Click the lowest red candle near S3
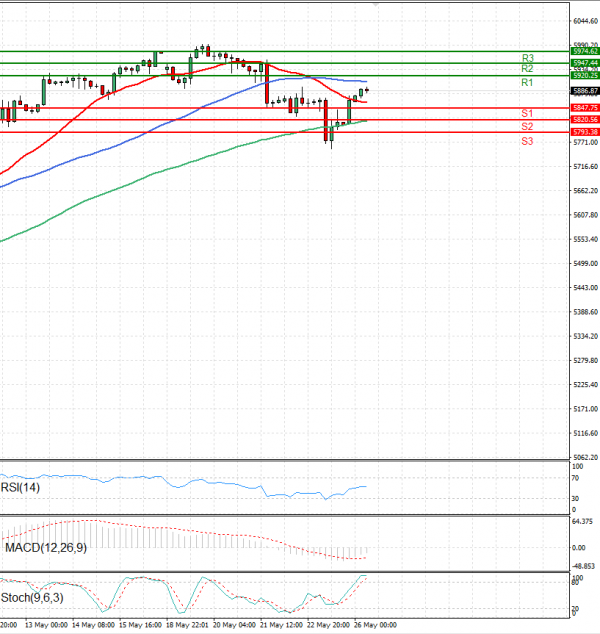Screen dimensions: 600x634 pos(326,120)
